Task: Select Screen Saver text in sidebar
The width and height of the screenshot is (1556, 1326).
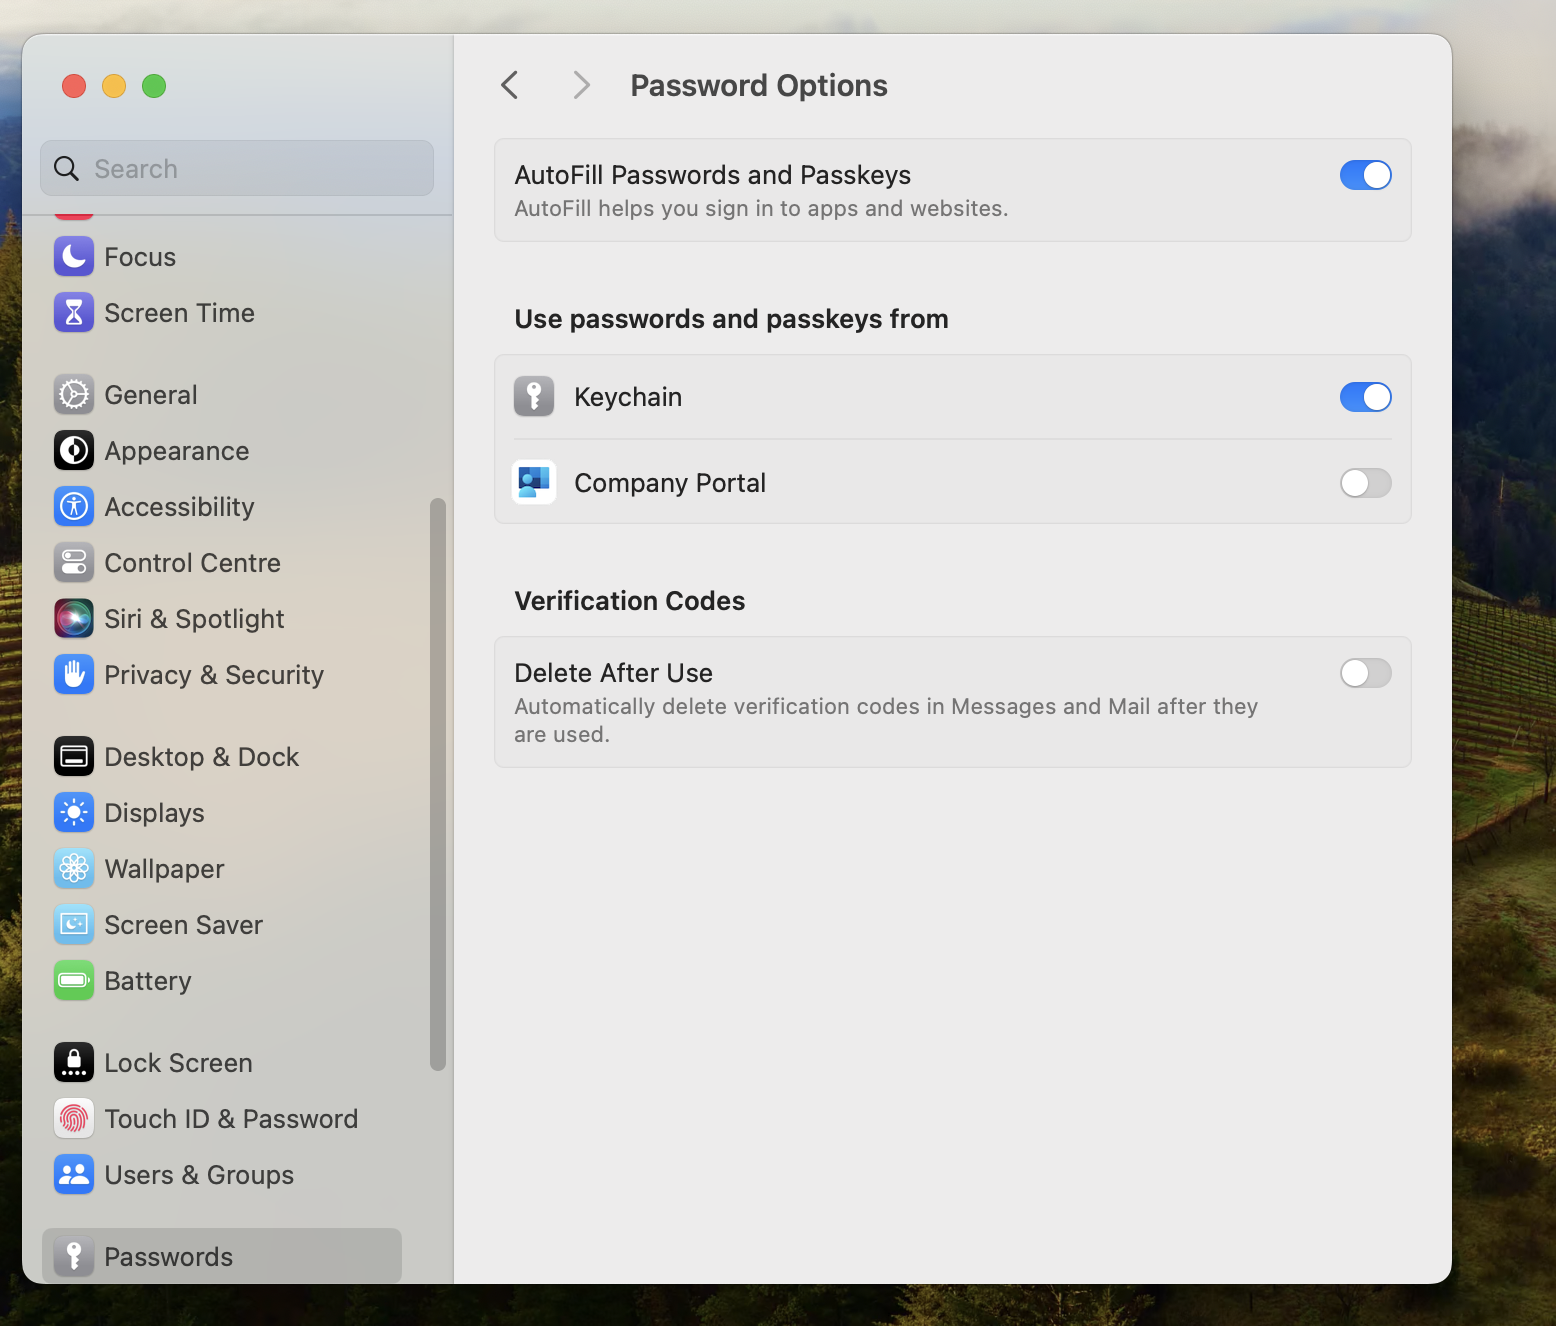Action: coord(184,925)
